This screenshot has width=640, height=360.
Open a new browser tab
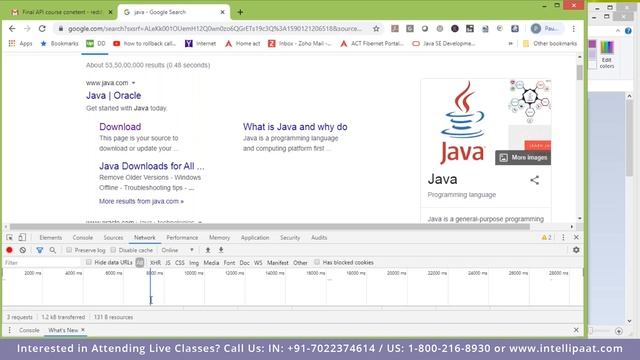[x=240, y=12]
